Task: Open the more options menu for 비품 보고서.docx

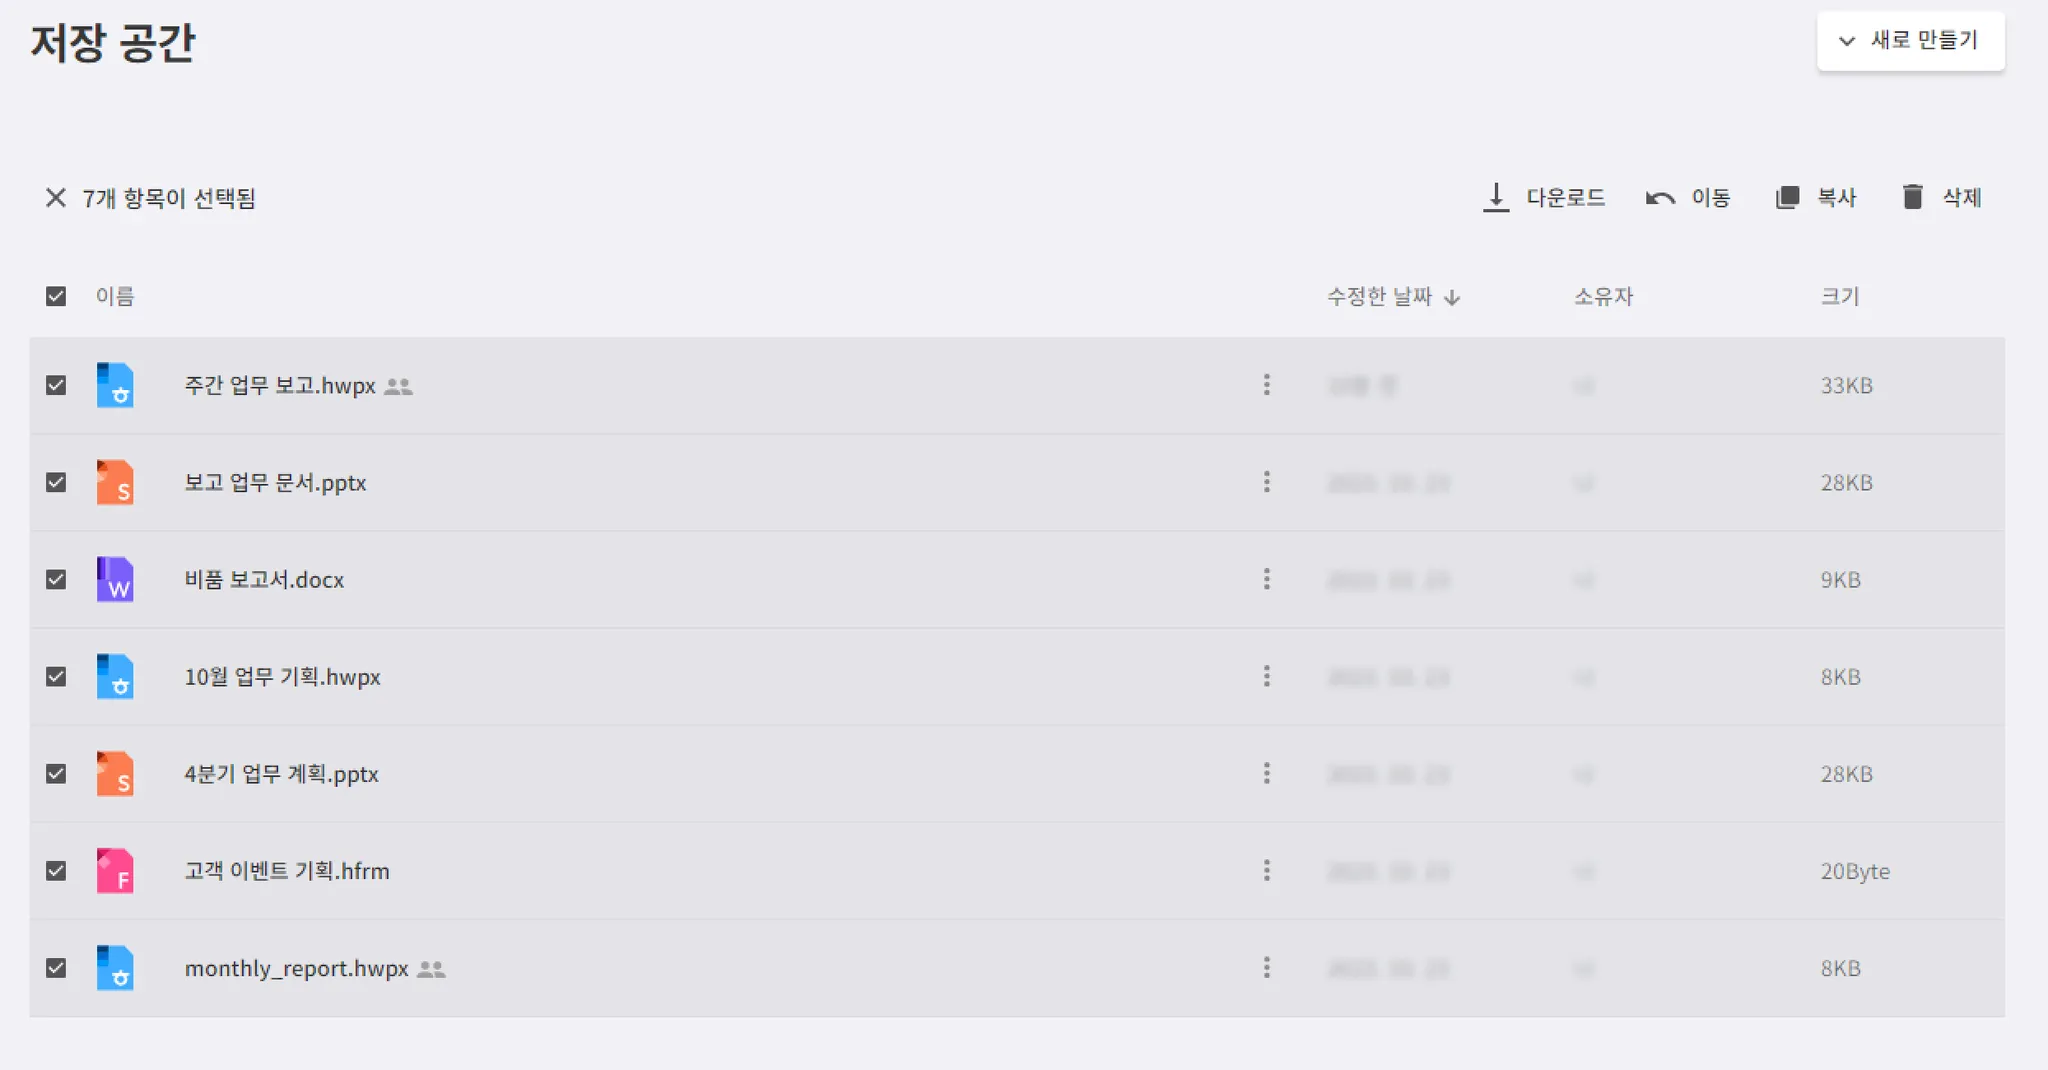Action: coord(1266,579)
